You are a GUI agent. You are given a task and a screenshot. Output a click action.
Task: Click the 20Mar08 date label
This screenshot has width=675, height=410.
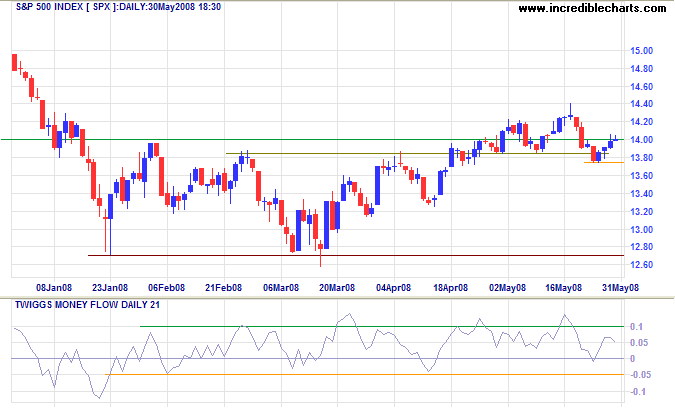[337, 288]
